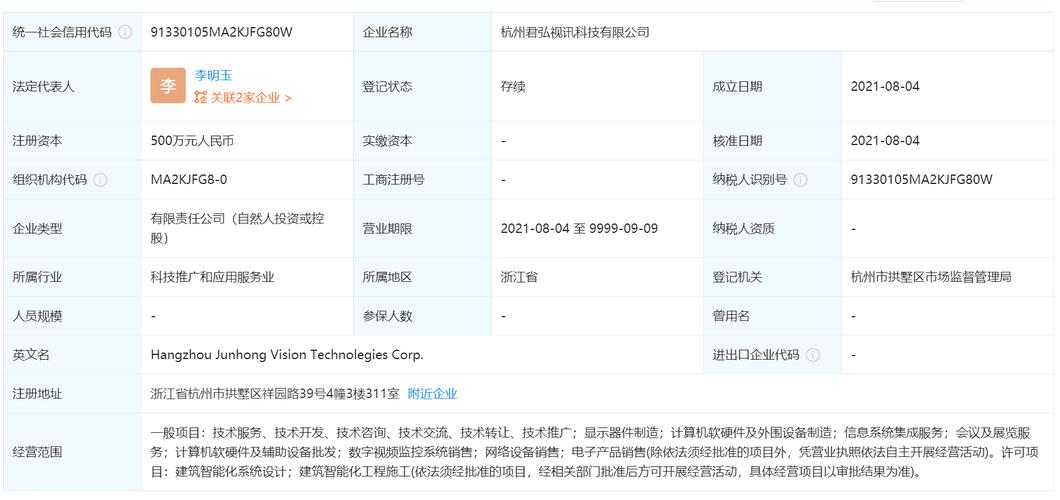This screenshot has height=500, width=1060.
Task: Click registration status value 存续
Action: coord(513,86)
